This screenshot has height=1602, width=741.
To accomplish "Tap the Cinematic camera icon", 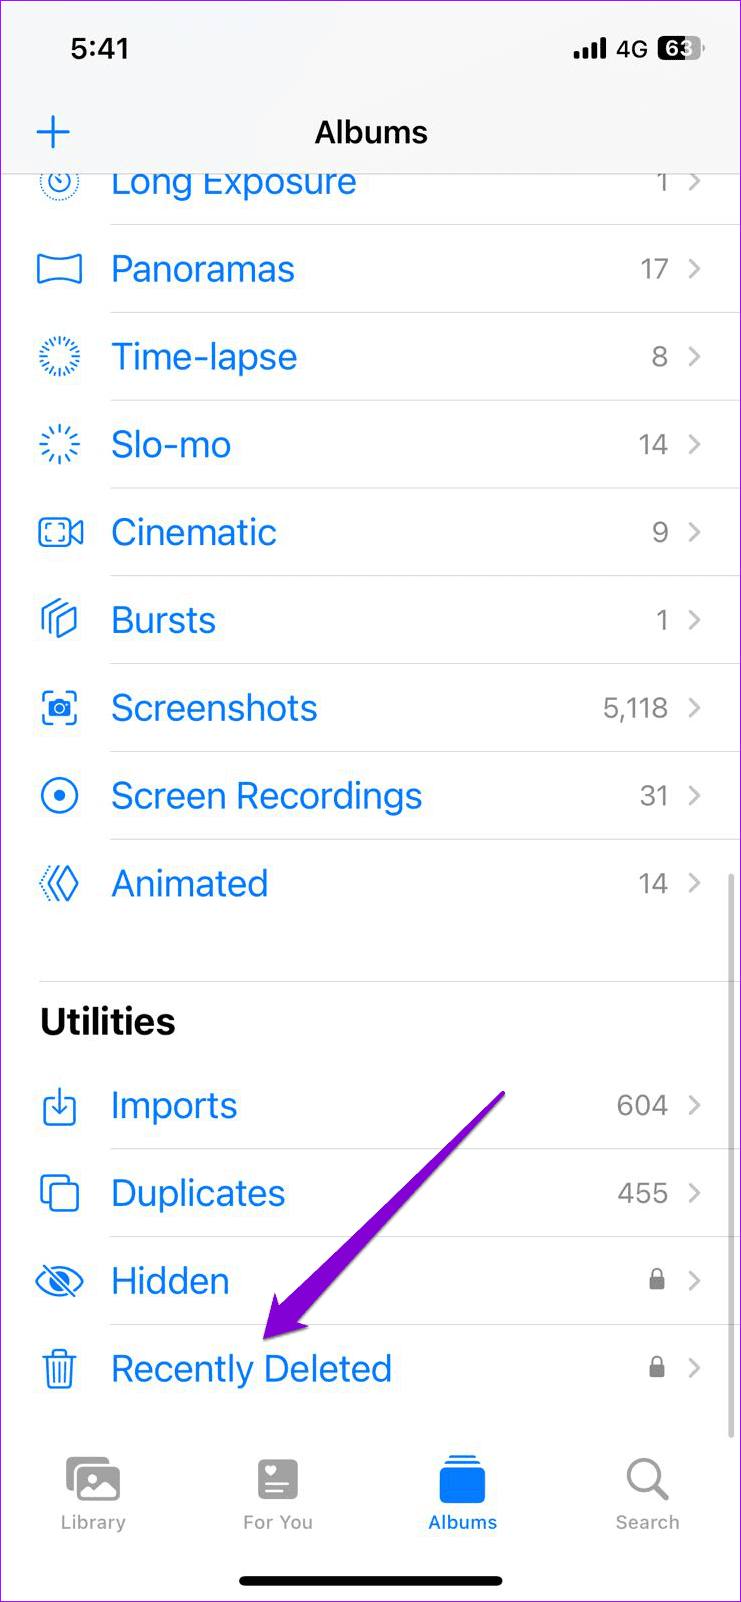I will coord(60,532).
